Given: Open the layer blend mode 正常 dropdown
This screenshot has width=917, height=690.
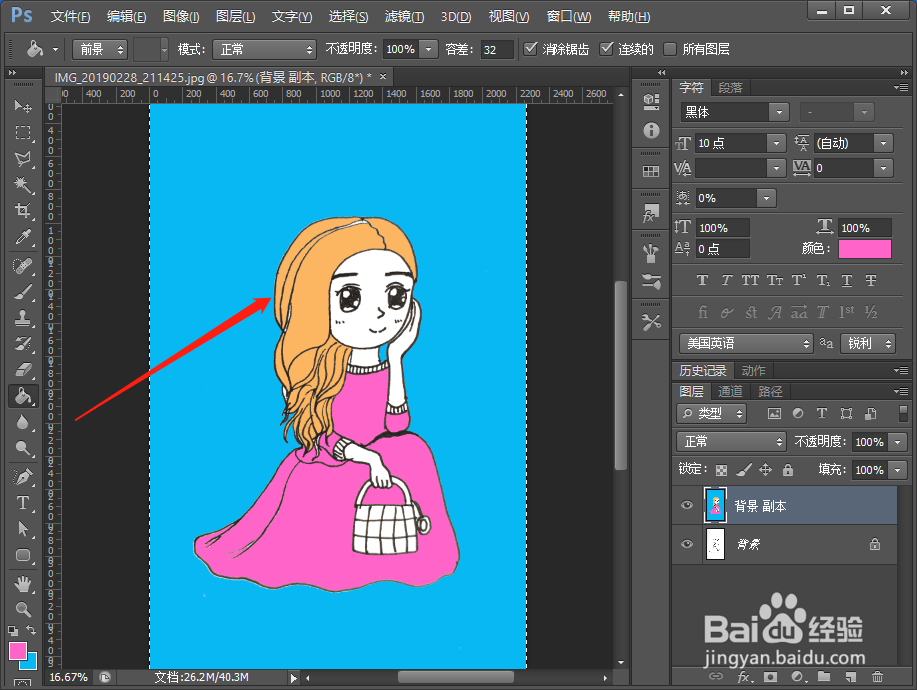Looking at the screenshot, I should [732, 441].
